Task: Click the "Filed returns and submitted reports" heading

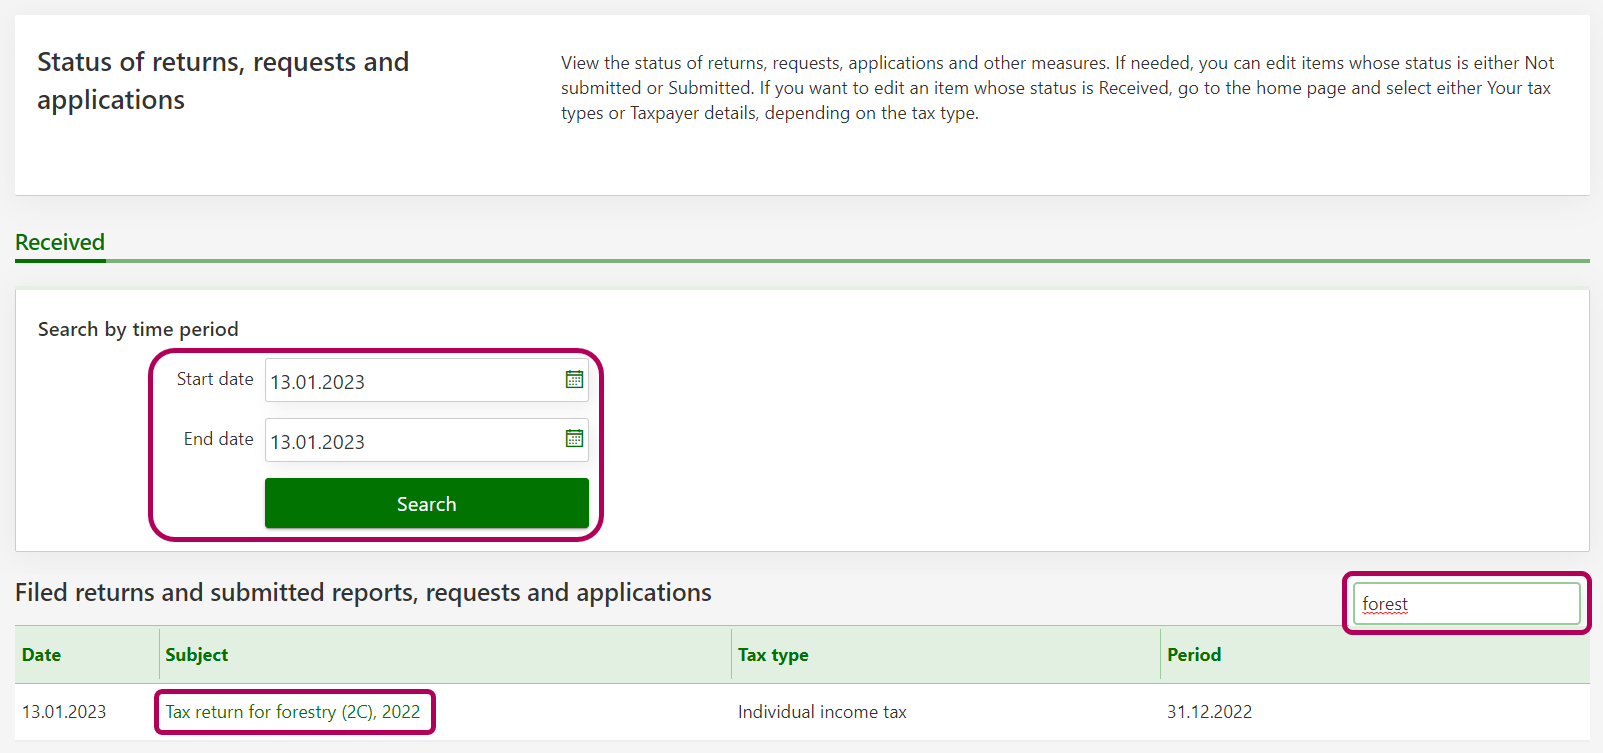Action: pyautogui.click(x=363, y=593)
